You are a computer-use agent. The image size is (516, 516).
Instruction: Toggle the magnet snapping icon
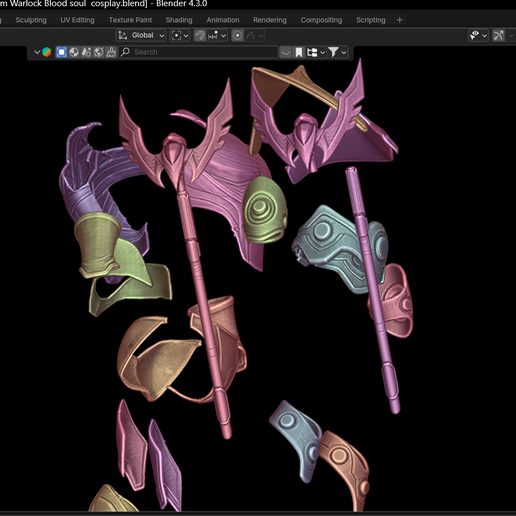point(200,35)
